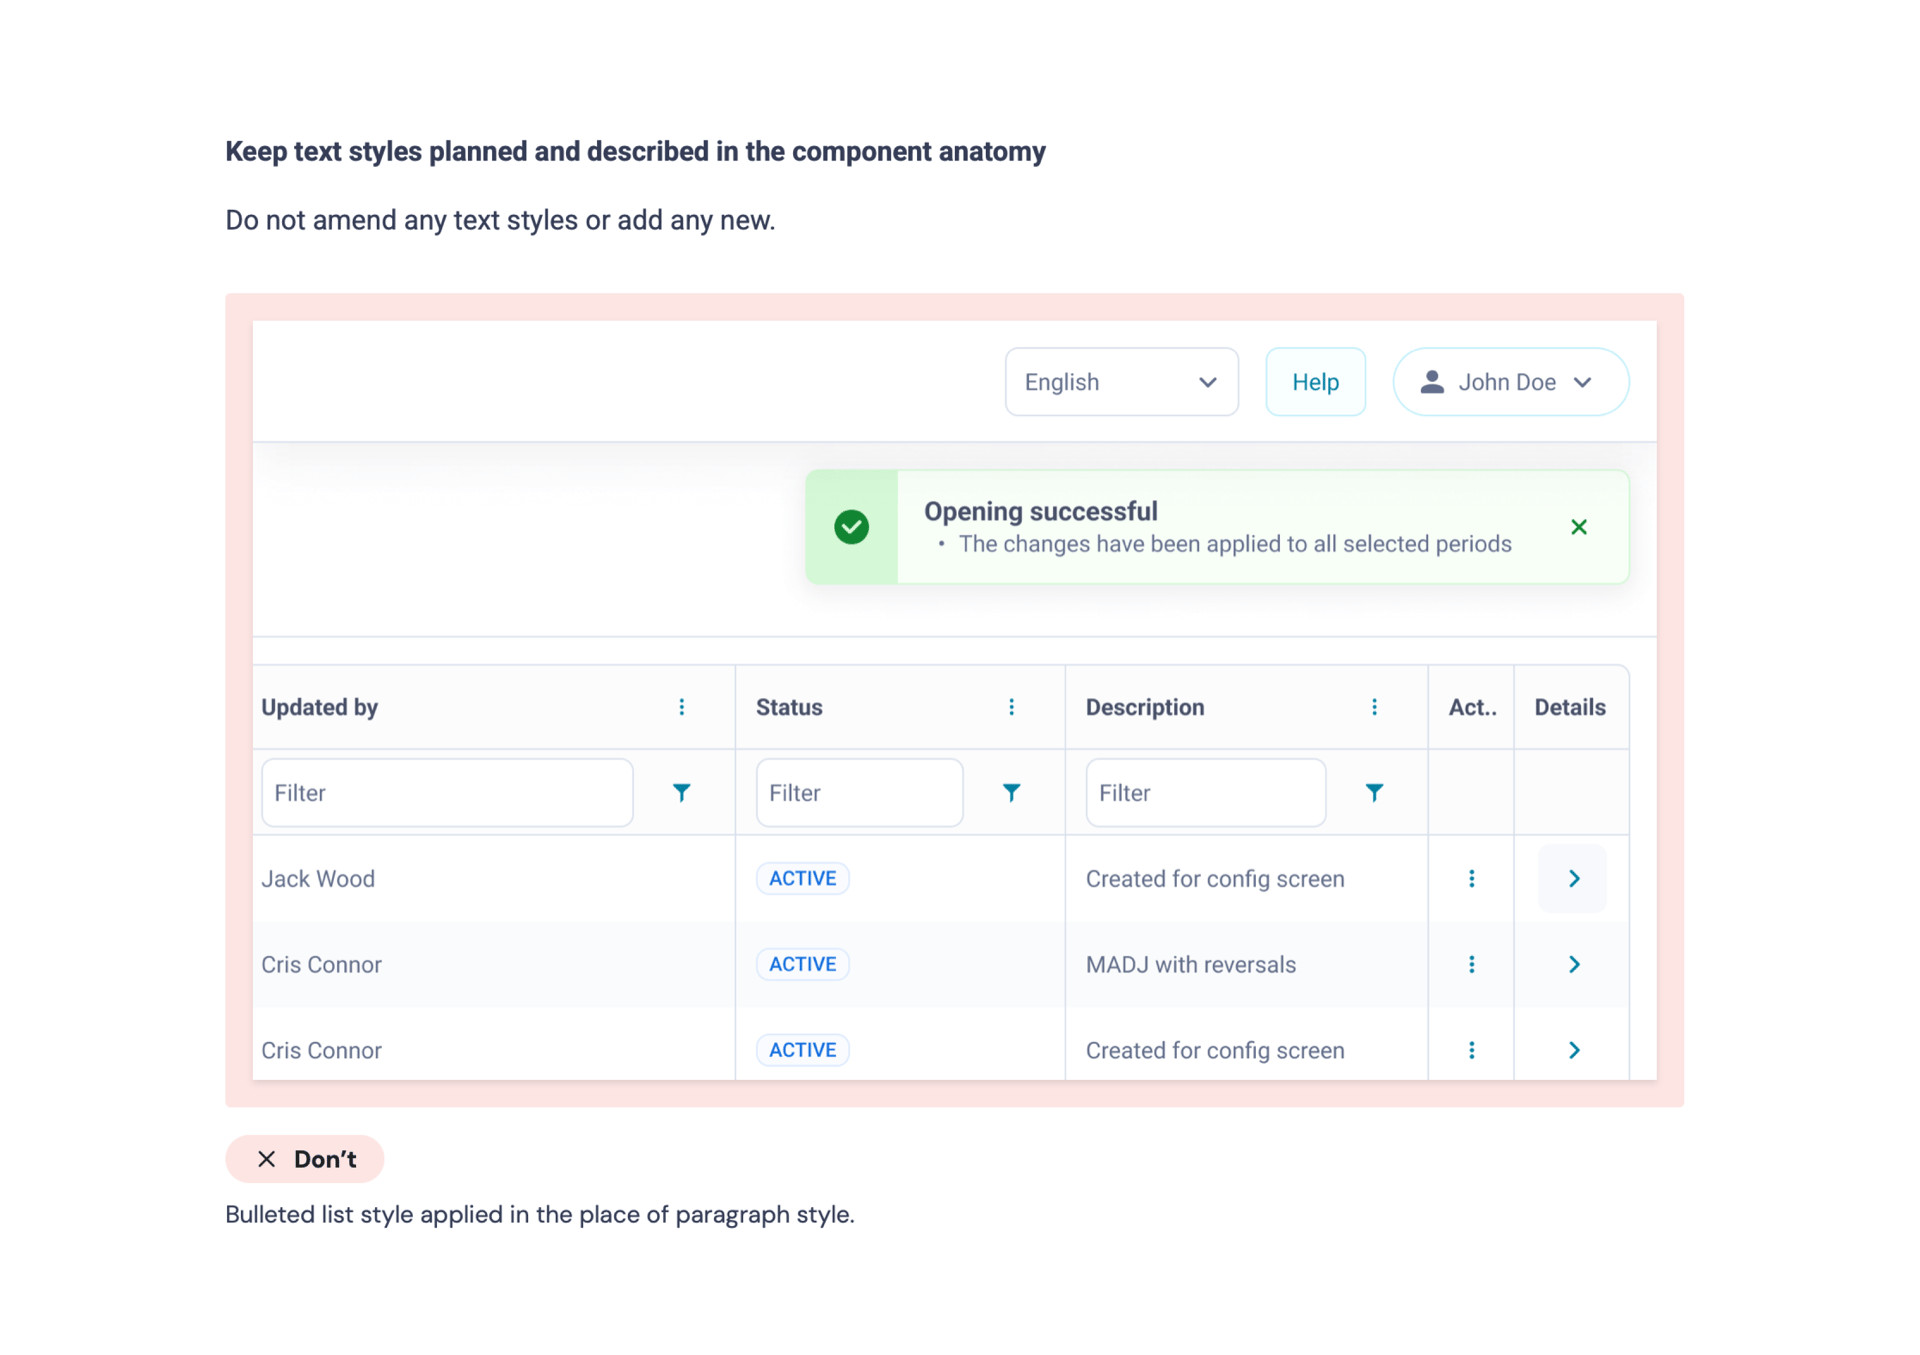Open details chevron for Jack Wood row
Viewport: 1920px width, 1355px height.
(1573, 878)
